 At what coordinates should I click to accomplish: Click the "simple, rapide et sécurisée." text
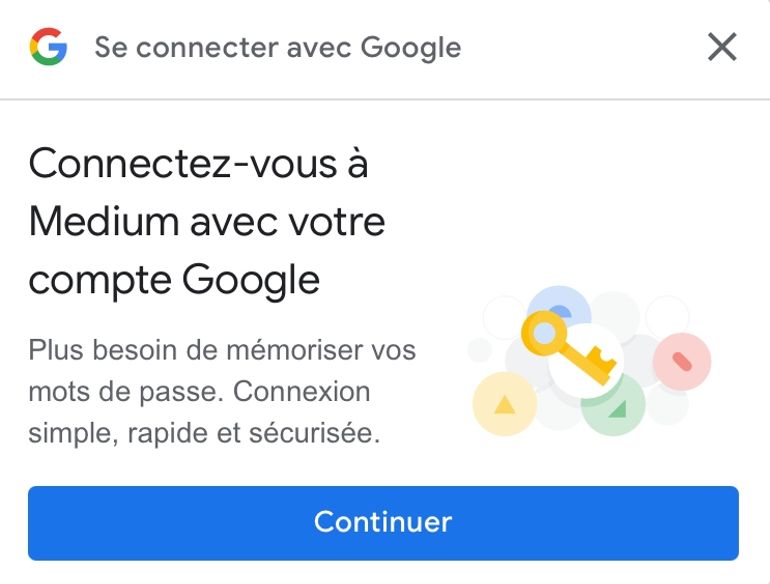[204, 435]
